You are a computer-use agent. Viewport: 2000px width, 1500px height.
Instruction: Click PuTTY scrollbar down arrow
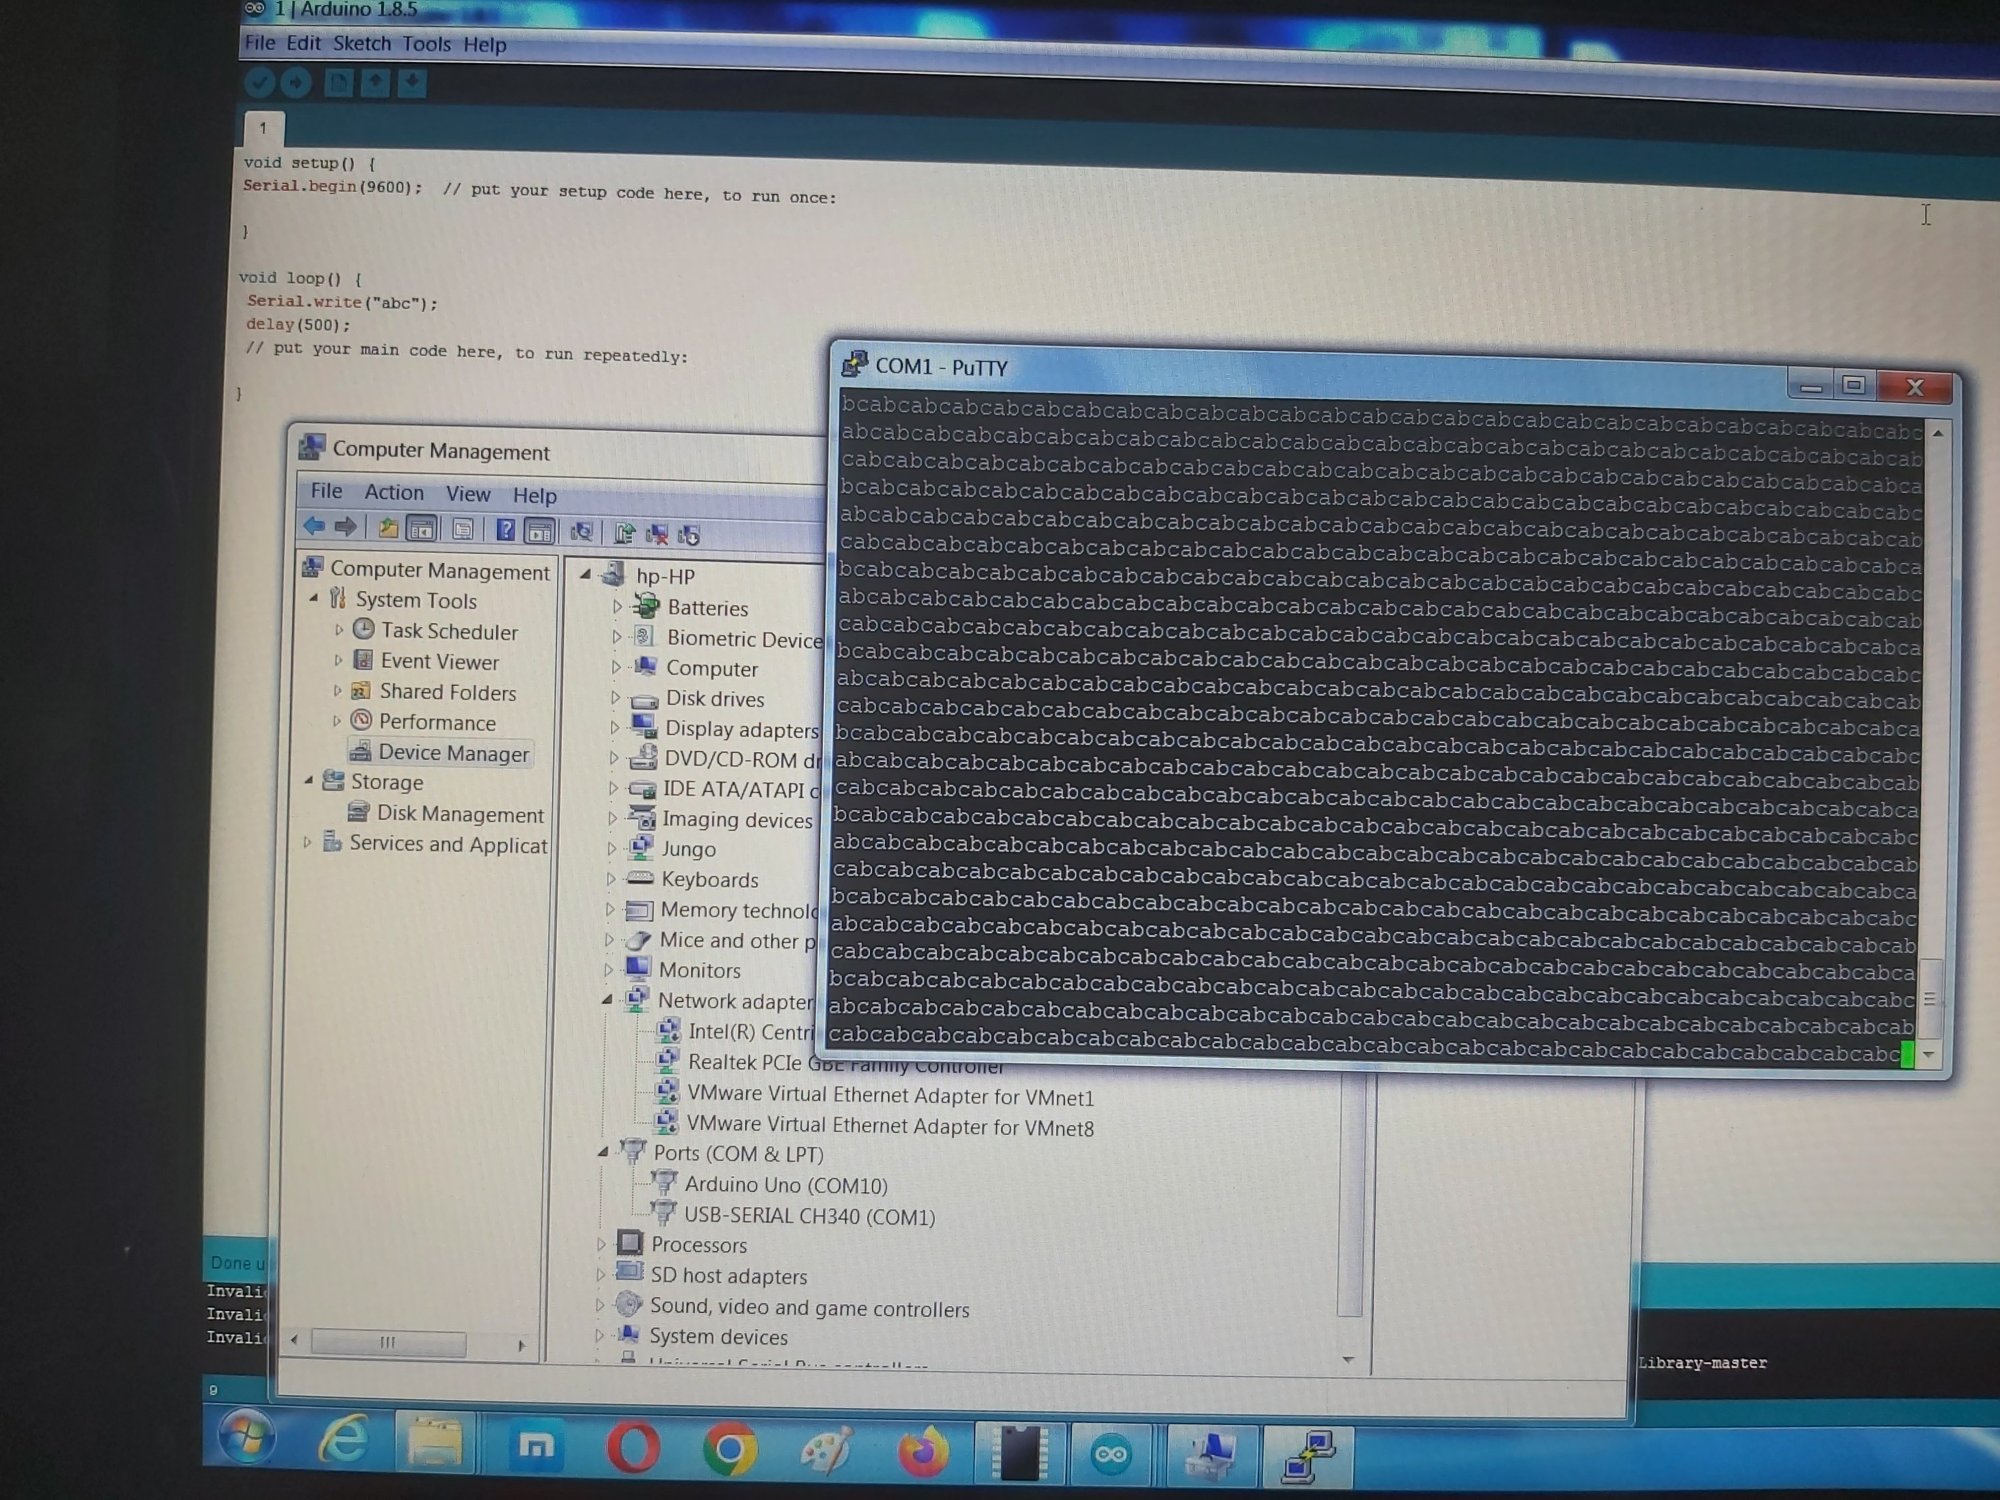pyautogui.click(x=1929, y=1054)
